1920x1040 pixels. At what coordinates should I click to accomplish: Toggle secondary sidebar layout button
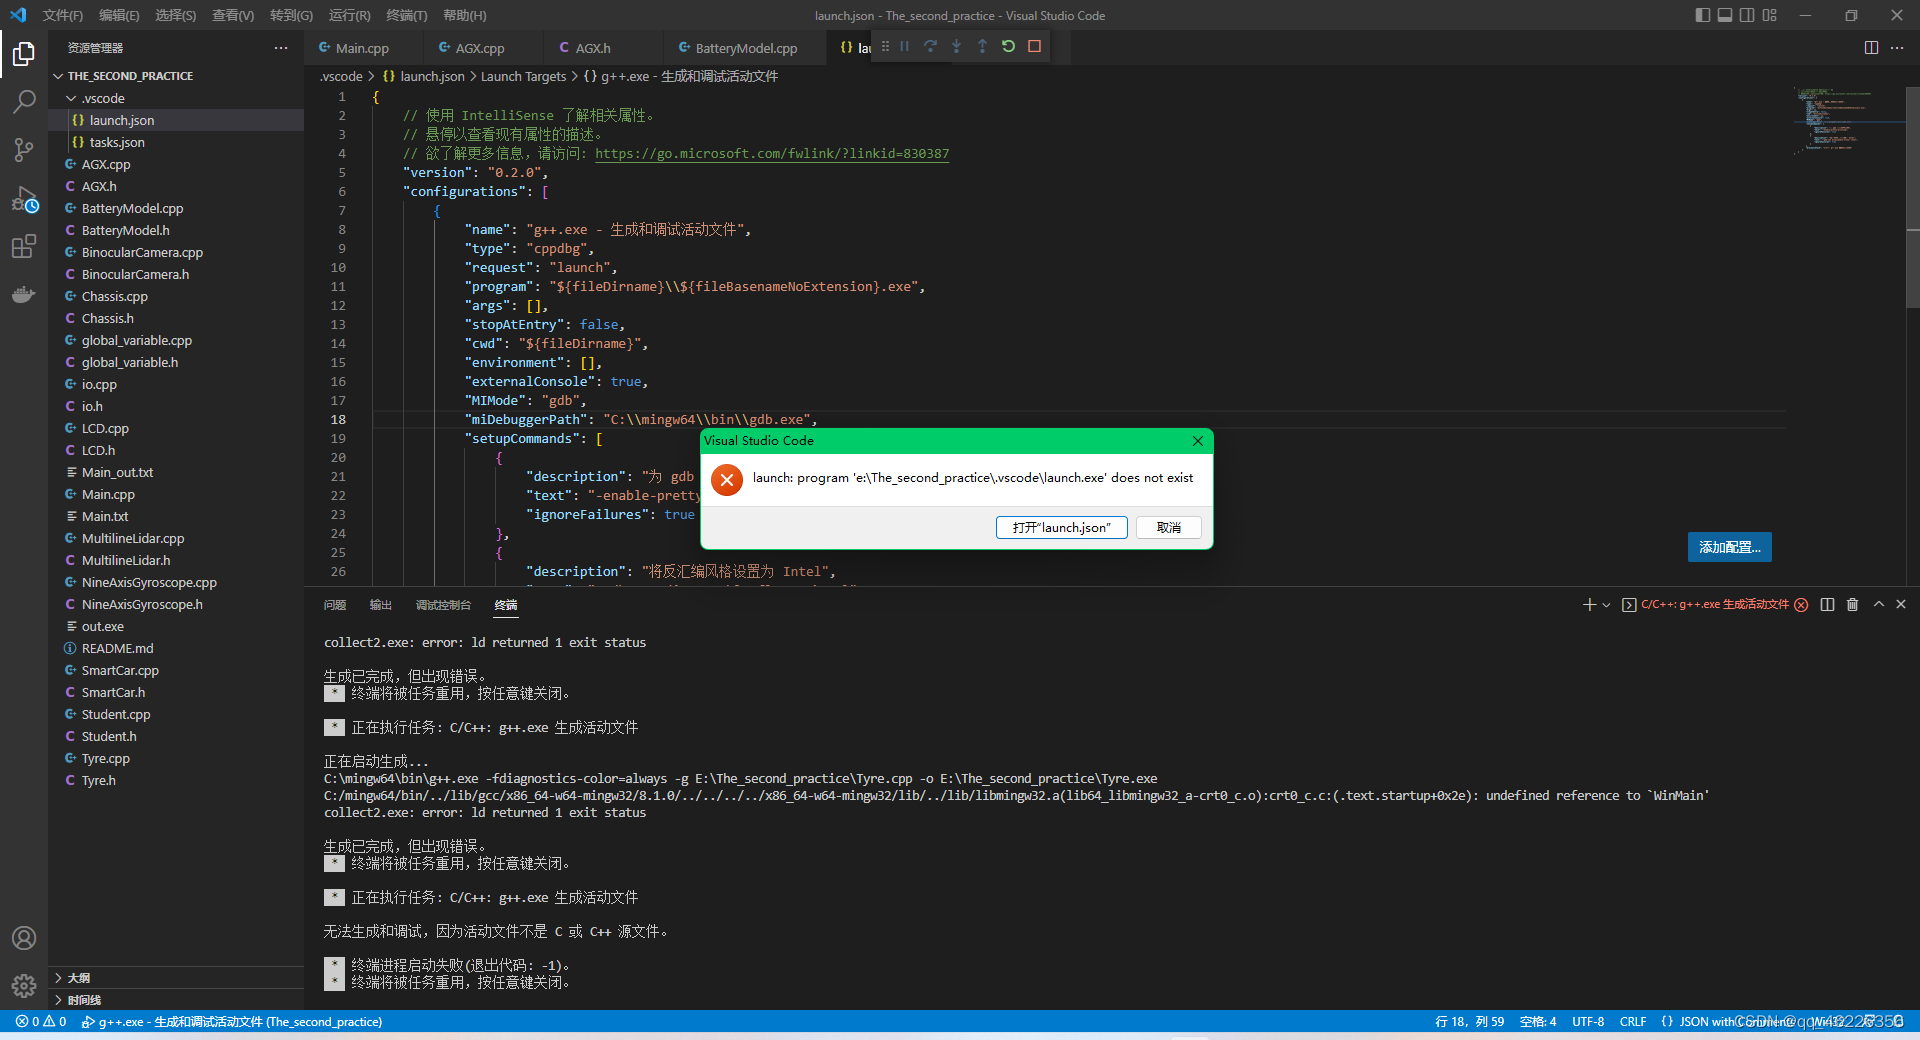coord(1747,15)
